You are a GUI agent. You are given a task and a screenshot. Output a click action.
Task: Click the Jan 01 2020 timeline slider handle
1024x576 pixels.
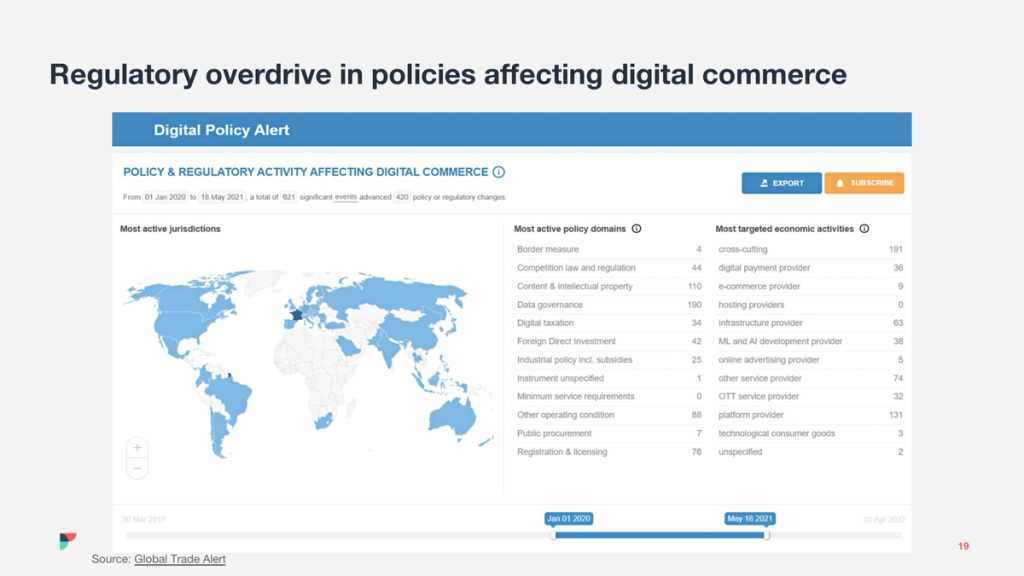tap(553, 535)
